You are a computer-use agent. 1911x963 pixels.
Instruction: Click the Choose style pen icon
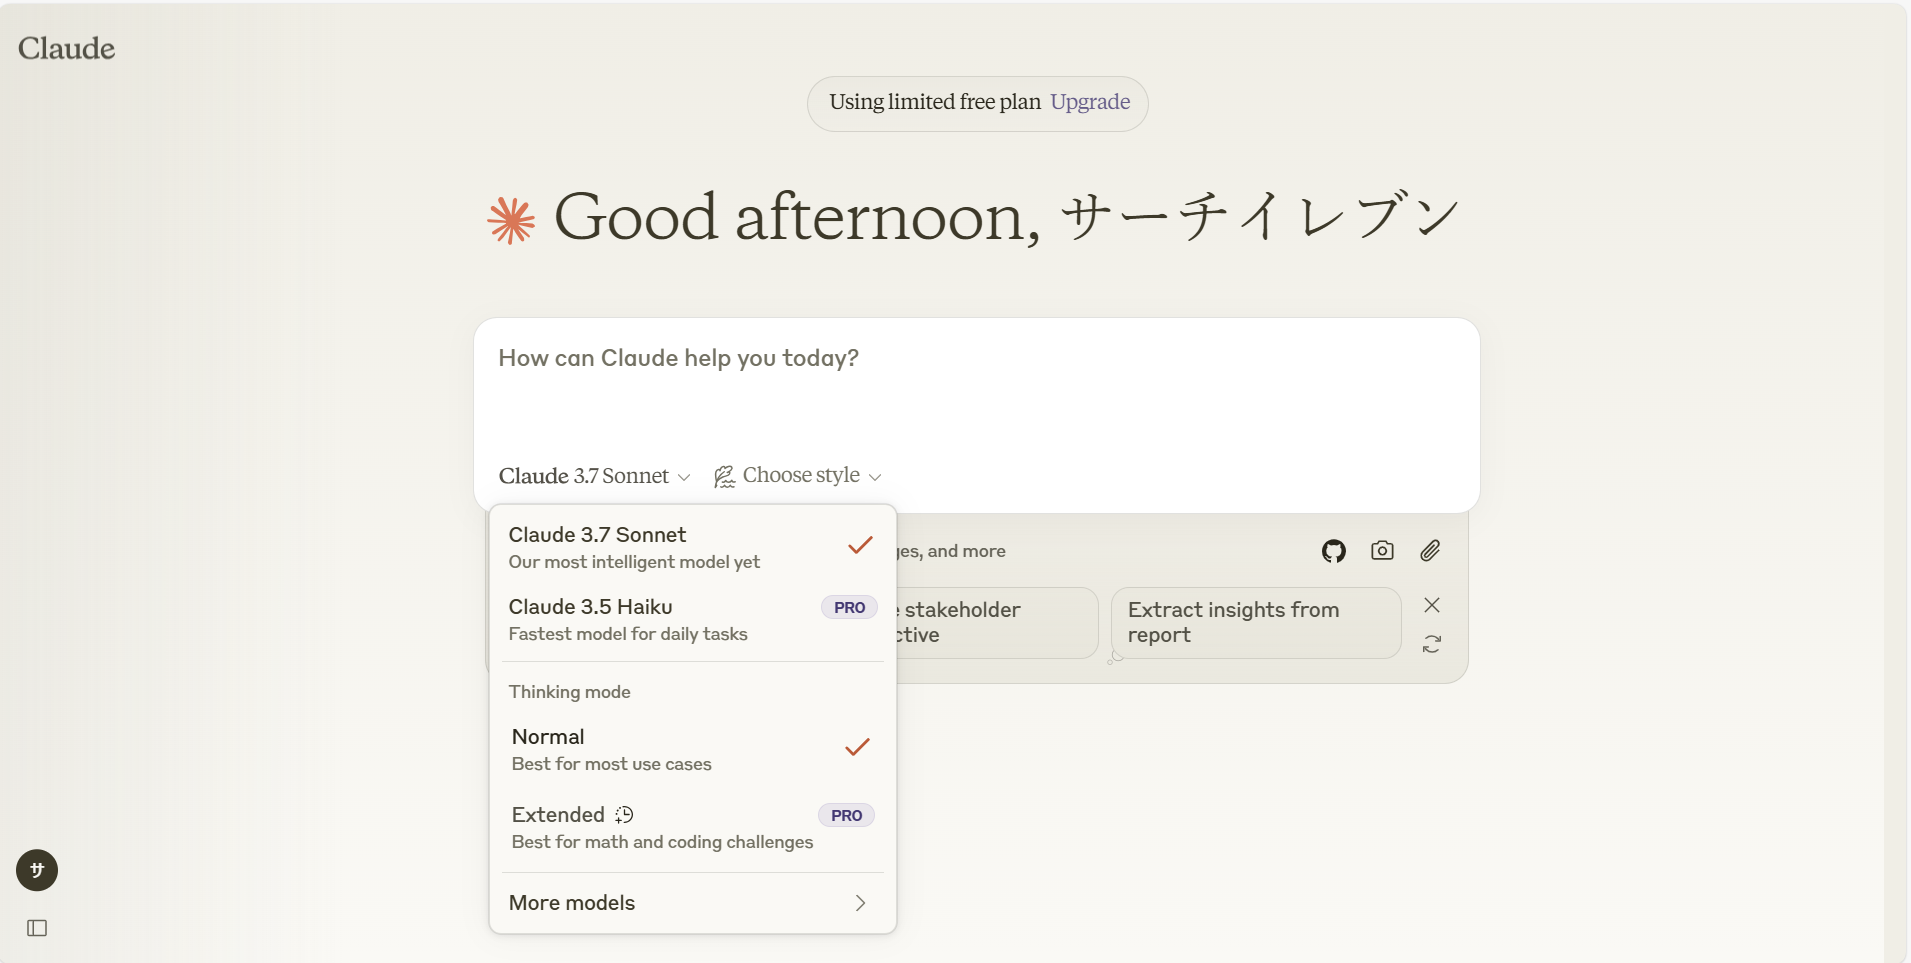[x=724, y=477]
